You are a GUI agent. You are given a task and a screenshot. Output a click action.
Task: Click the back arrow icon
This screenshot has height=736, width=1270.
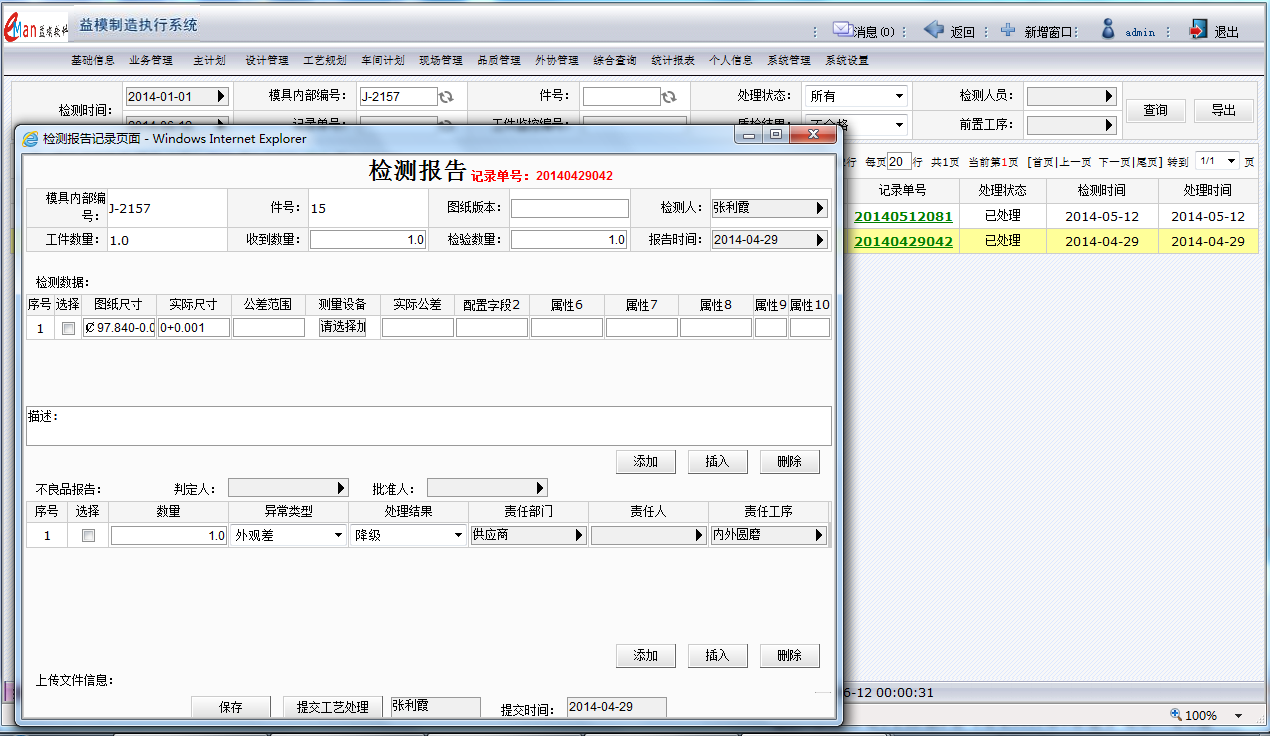(933, 30)
